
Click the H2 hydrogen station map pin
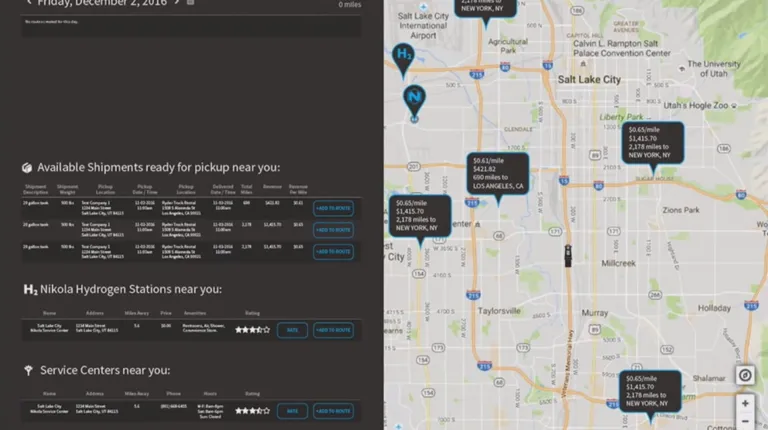point(403,55)
